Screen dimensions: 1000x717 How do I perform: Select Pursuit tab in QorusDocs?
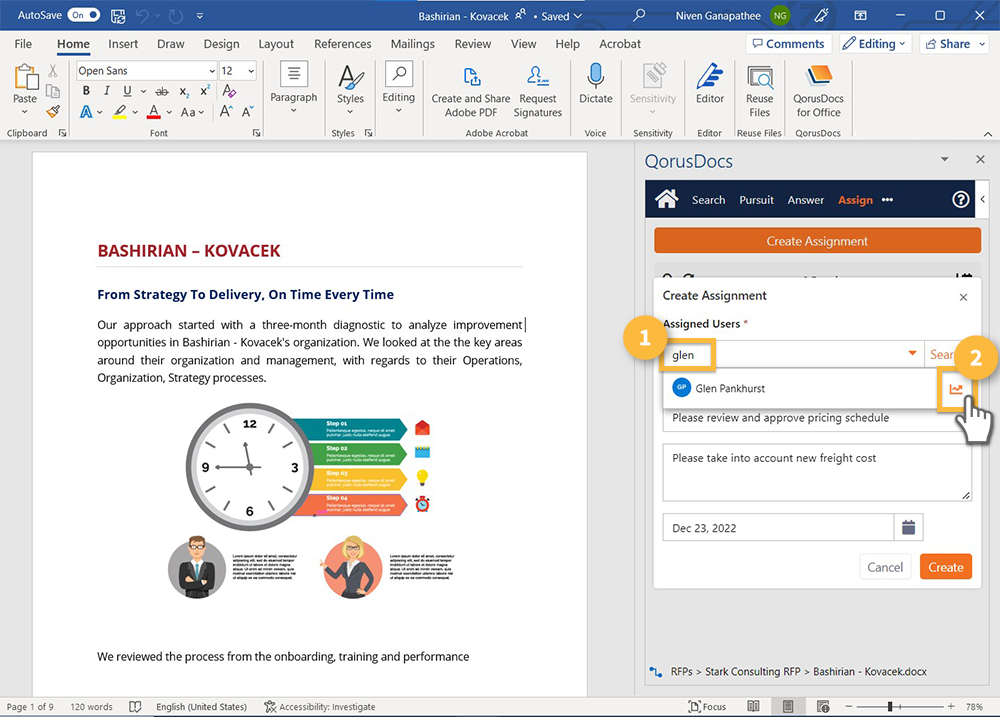(x=756, y=200)
